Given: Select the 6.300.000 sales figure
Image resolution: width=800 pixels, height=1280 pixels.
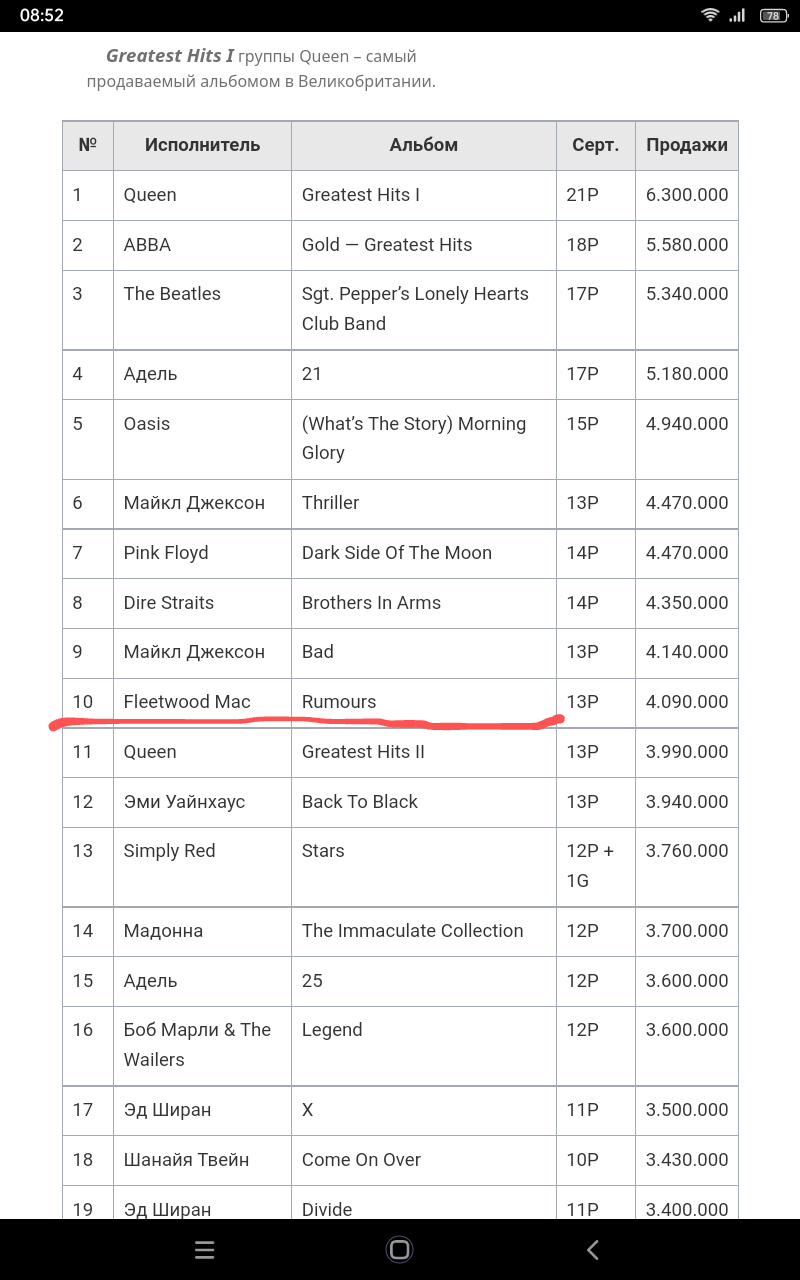Looking at the screenshot, I should [687, 195].
